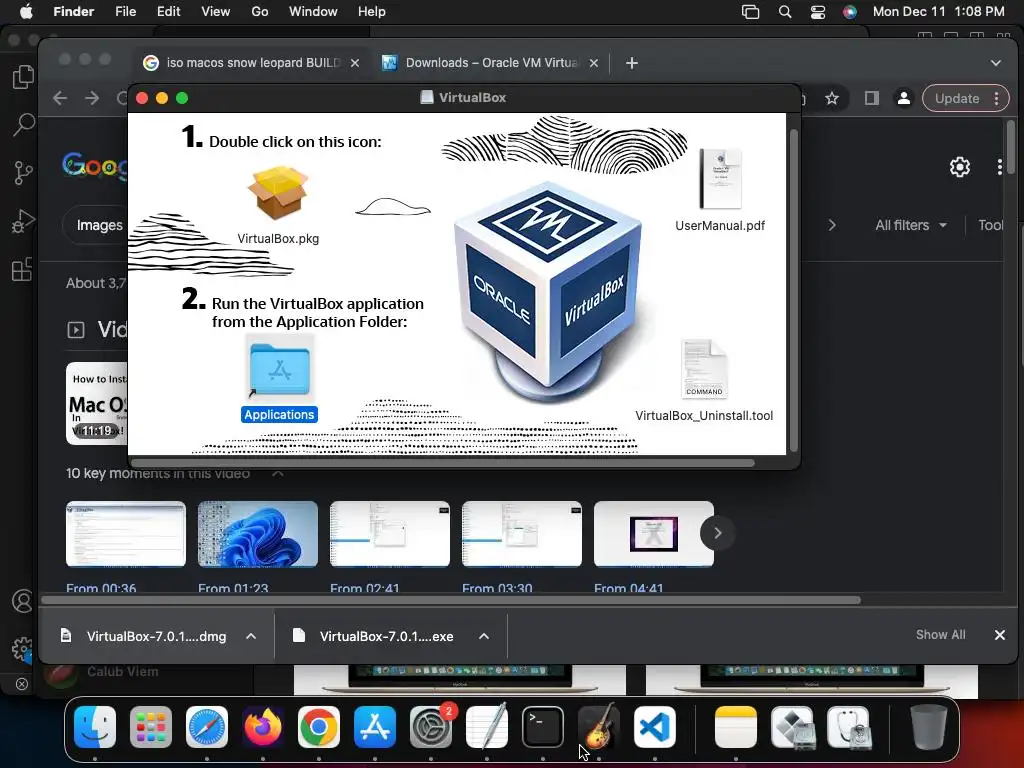This screenshot has width=1024, height=768.
Task: Open TextEdit from the Dock
Action: tap(487, 727)
